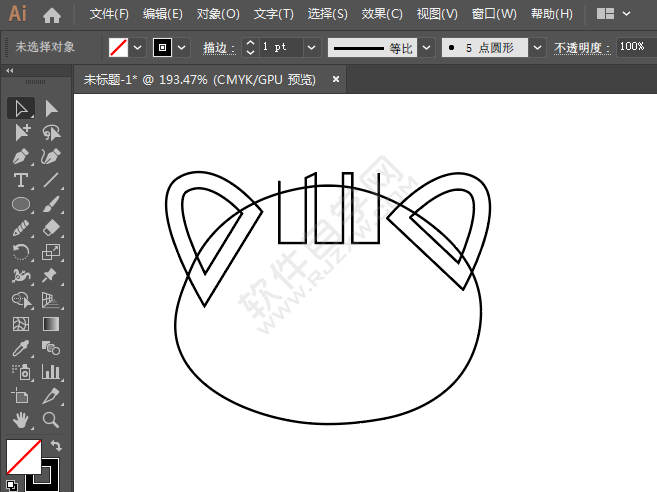Select the Ellipse tool

[21, 205]
